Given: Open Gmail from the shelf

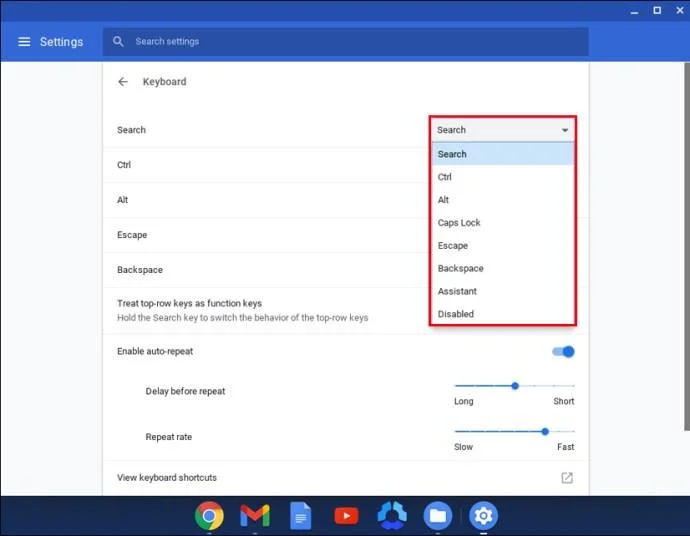Looking at the screenshot, I should pos(255,515).
